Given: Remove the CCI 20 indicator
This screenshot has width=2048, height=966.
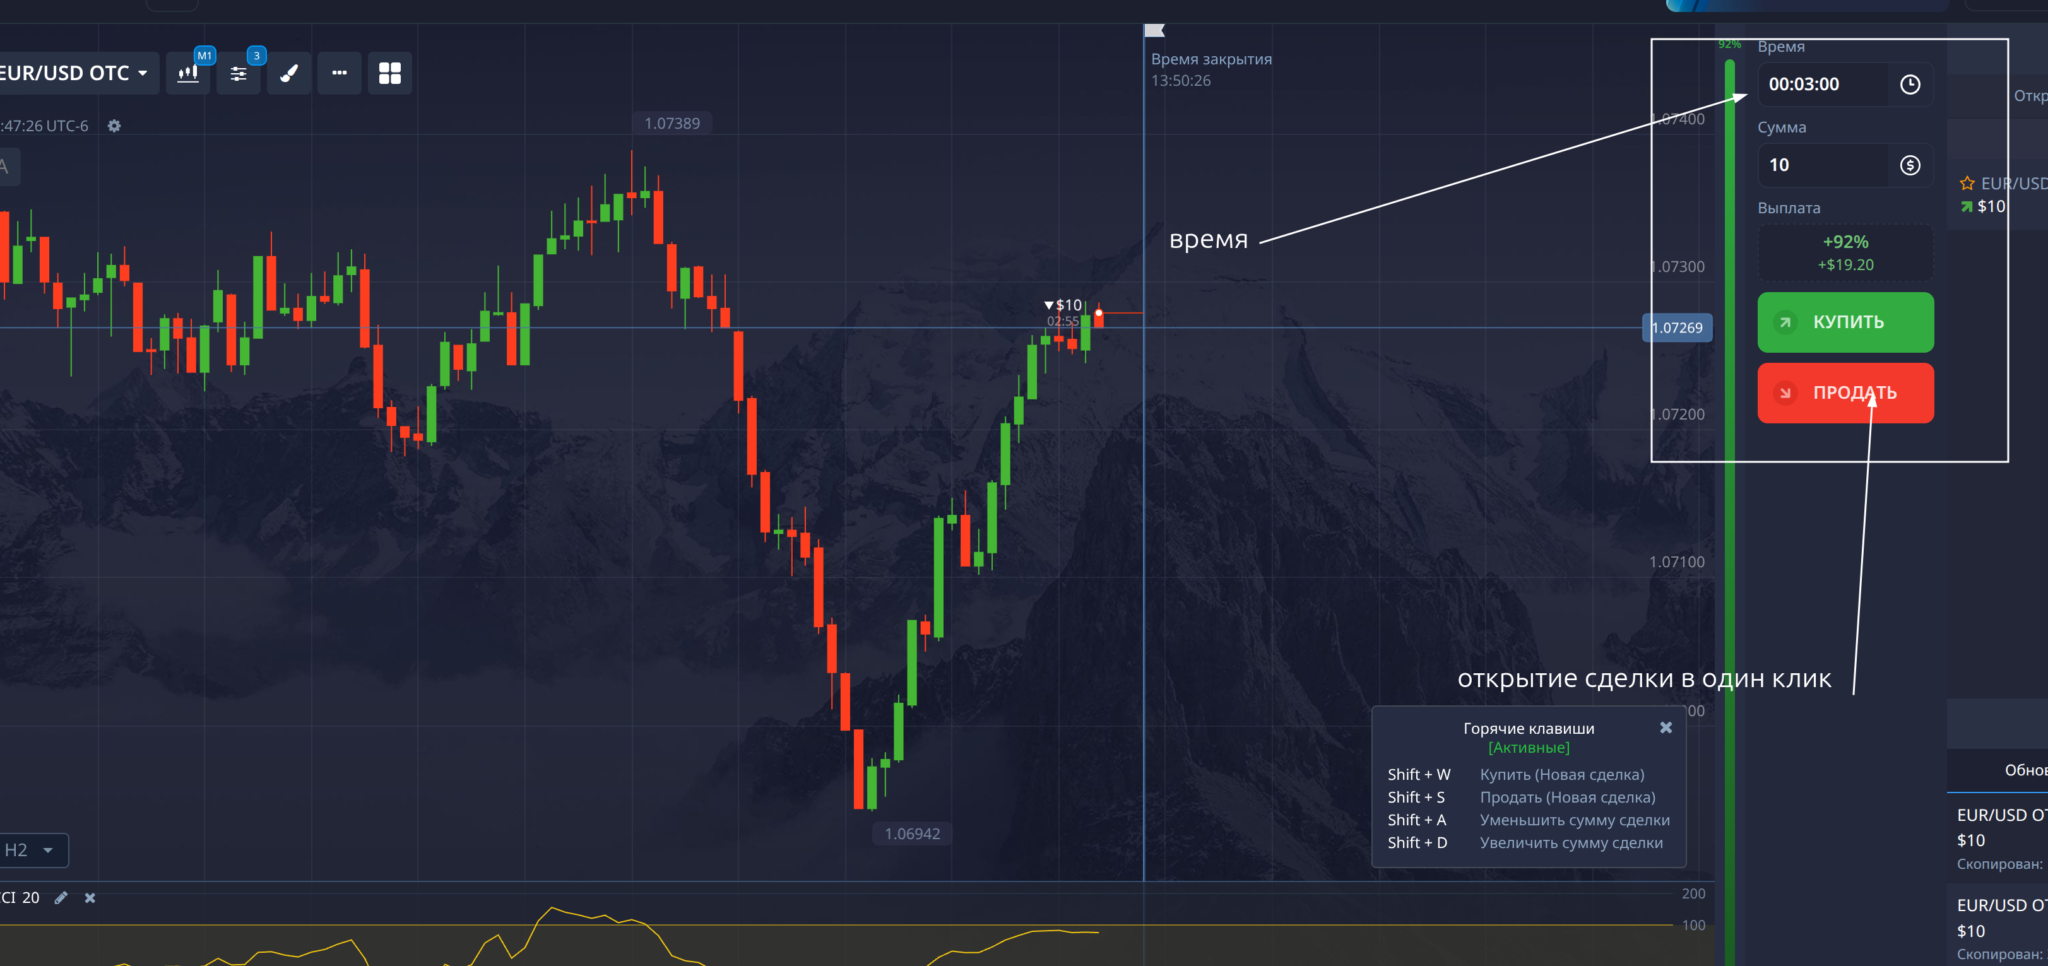Looking at the screenshot, I should point(90,898).
